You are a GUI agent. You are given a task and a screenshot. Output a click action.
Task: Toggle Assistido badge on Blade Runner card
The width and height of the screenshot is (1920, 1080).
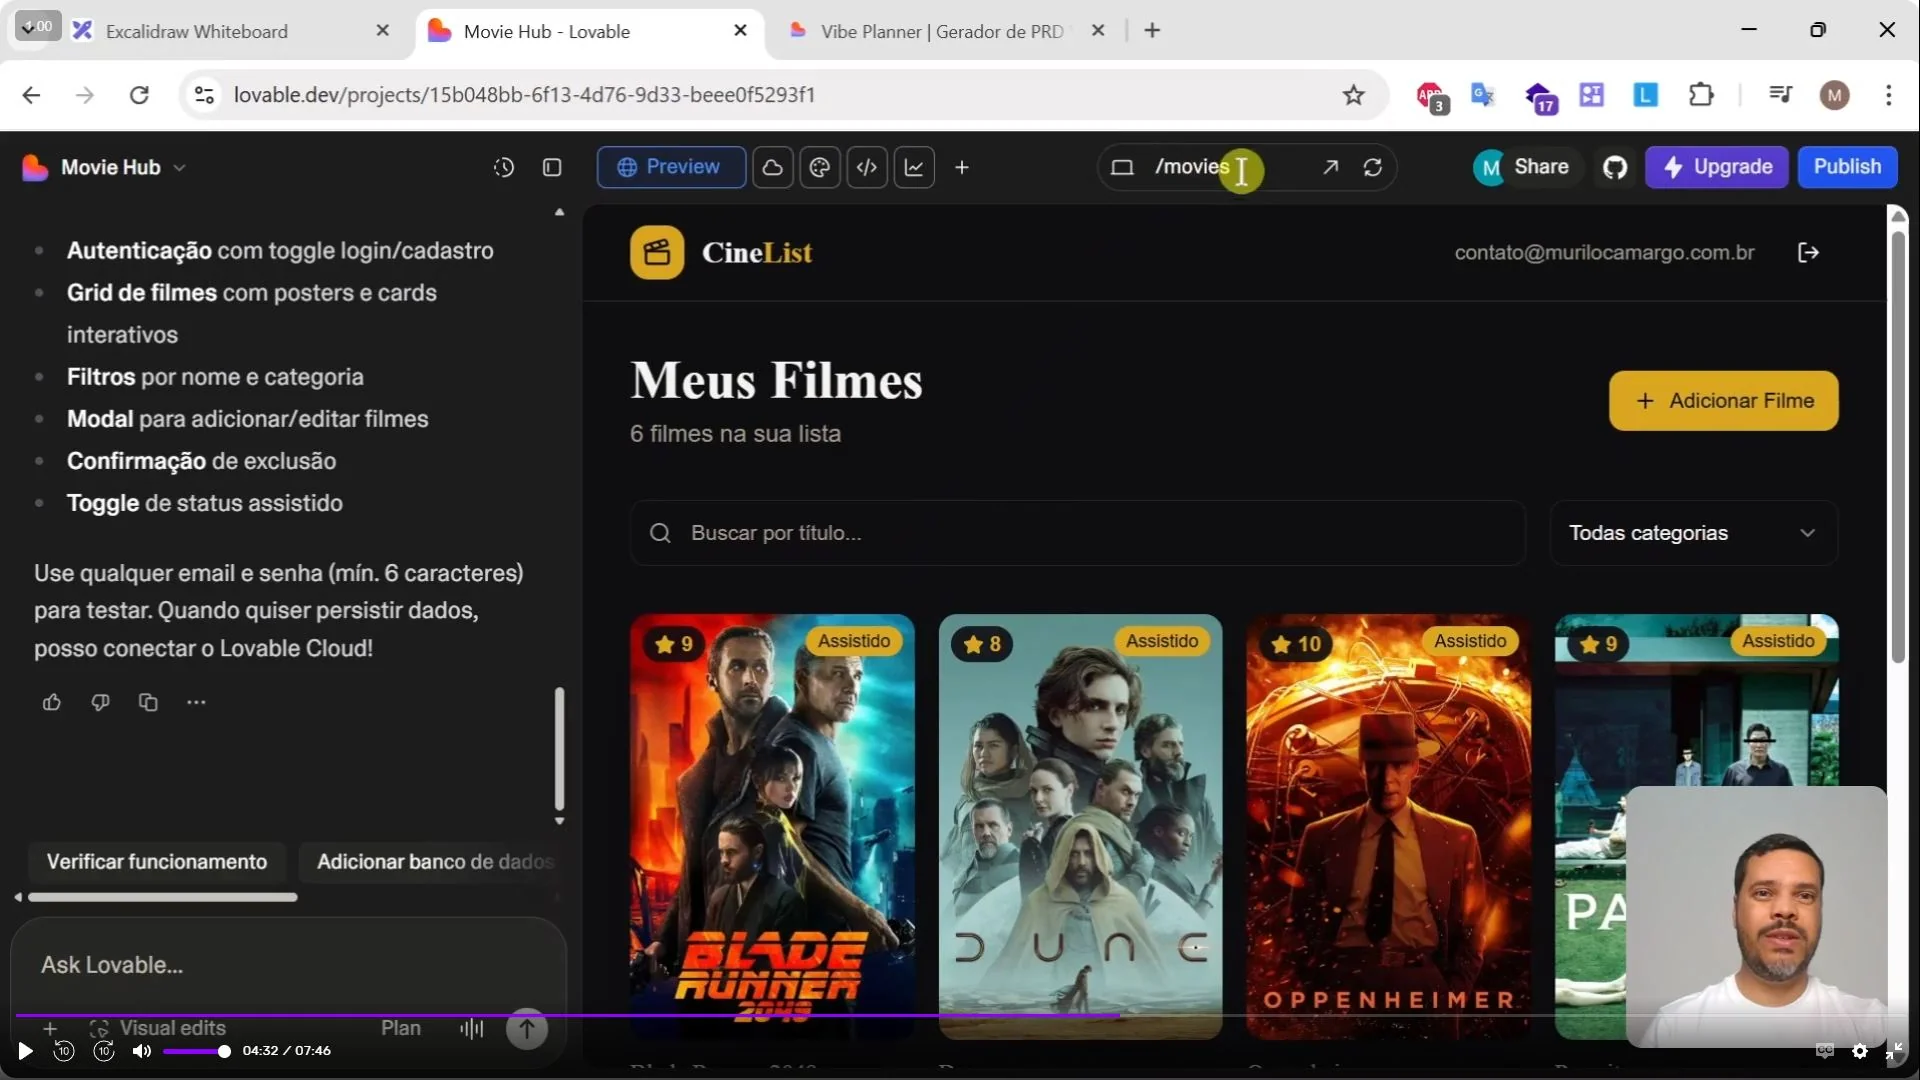(854, 641)
